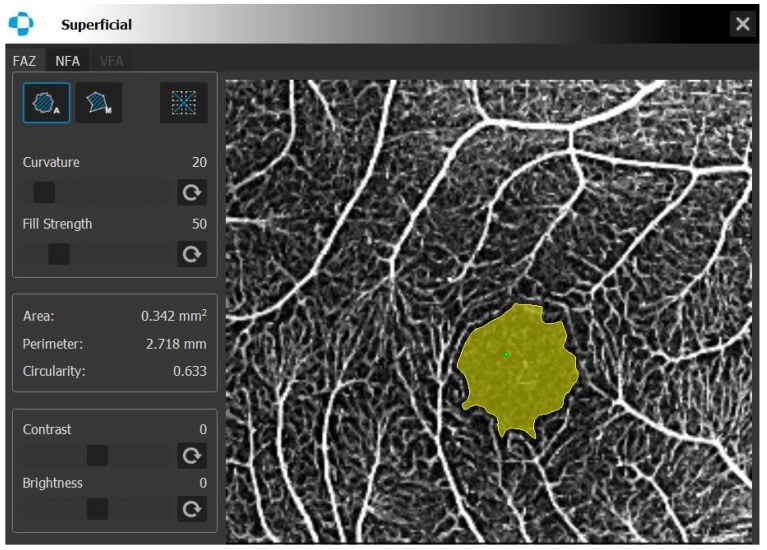Screen dimensions: 767x550
Task: Click the clear selection grid icon
Action: tap(184, 103)
